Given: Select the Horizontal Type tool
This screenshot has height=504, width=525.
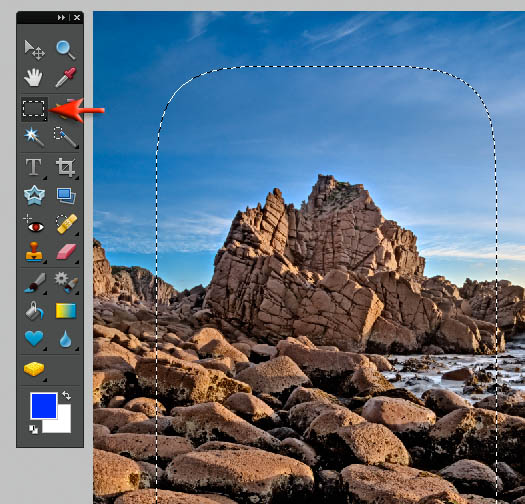Looking at the screenshot, I should (34, 167).
